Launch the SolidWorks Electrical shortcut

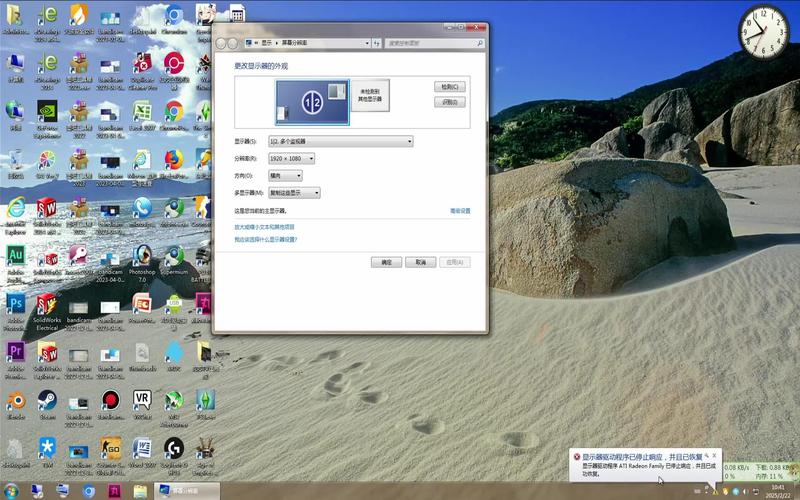tap(47, 303)
